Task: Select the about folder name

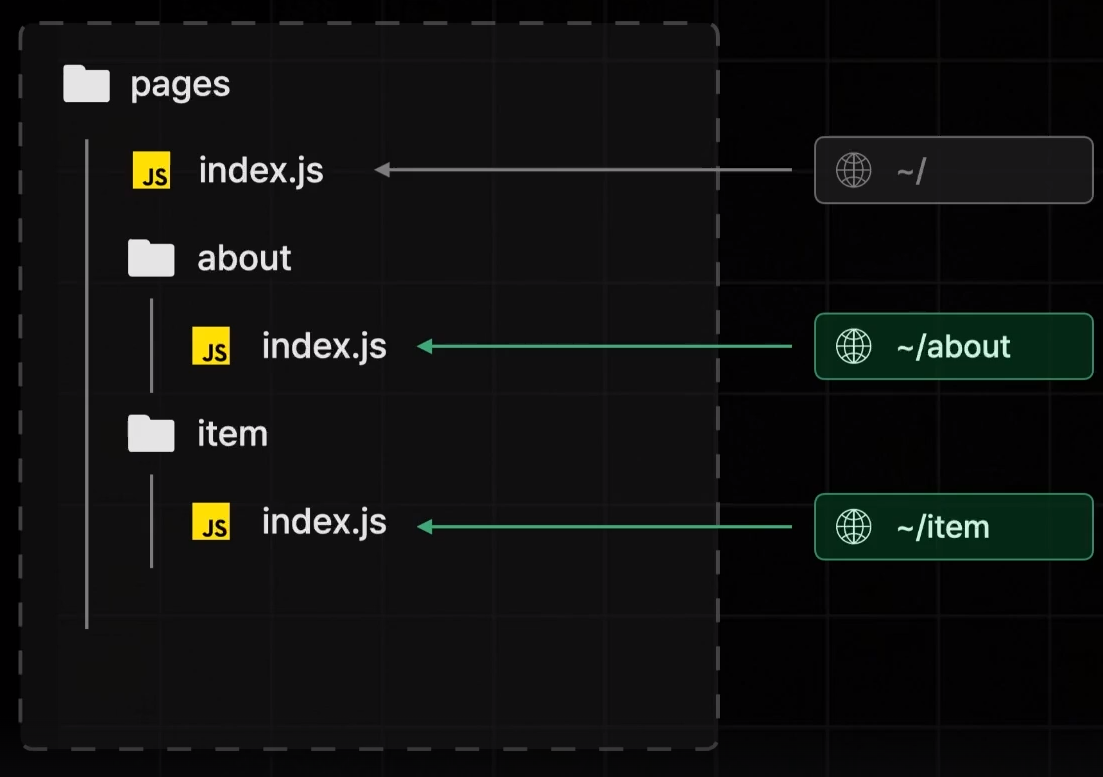Action: tap(244, 258)
